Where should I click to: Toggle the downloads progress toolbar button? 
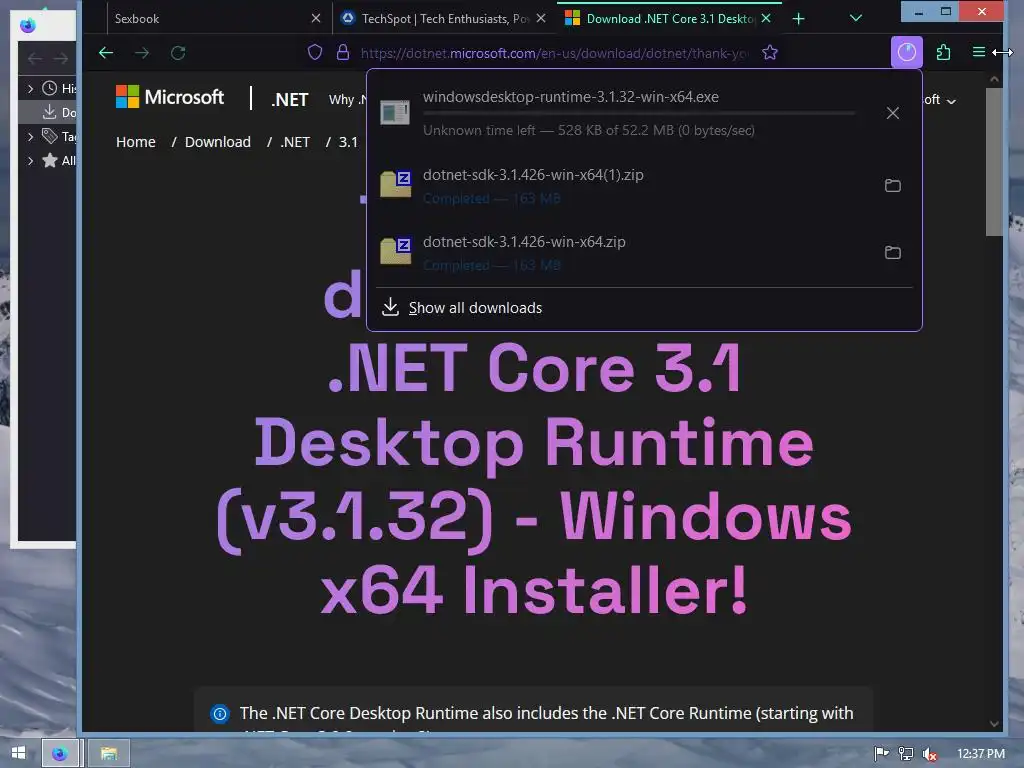pos(906,52)
